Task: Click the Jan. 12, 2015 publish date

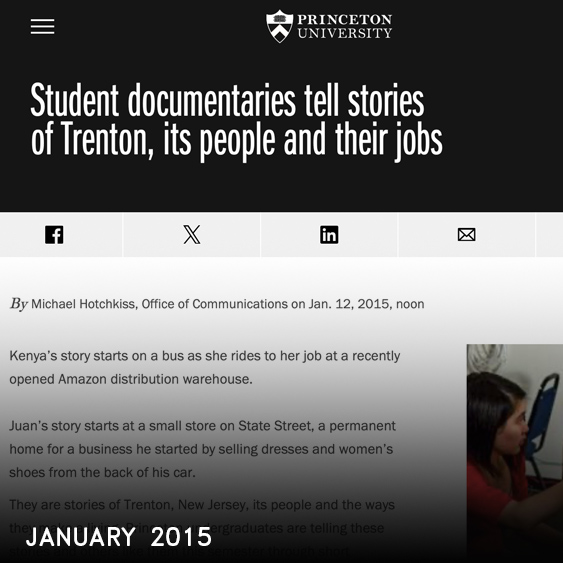Action: [349, 304]
